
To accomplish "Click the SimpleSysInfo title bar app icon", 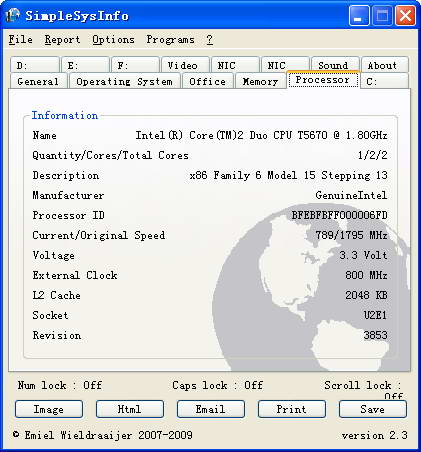I will [12, 15].
